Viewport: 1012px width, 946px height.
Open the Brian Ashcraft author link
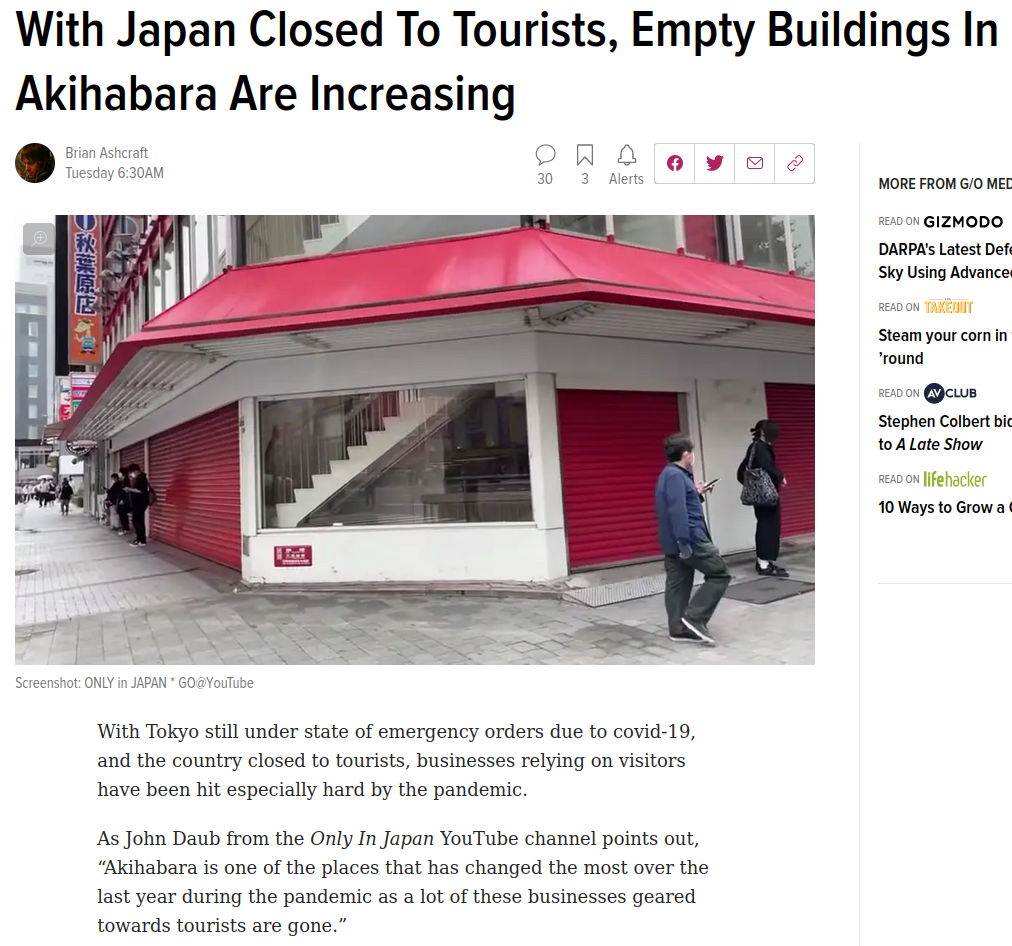coord(106,153)
